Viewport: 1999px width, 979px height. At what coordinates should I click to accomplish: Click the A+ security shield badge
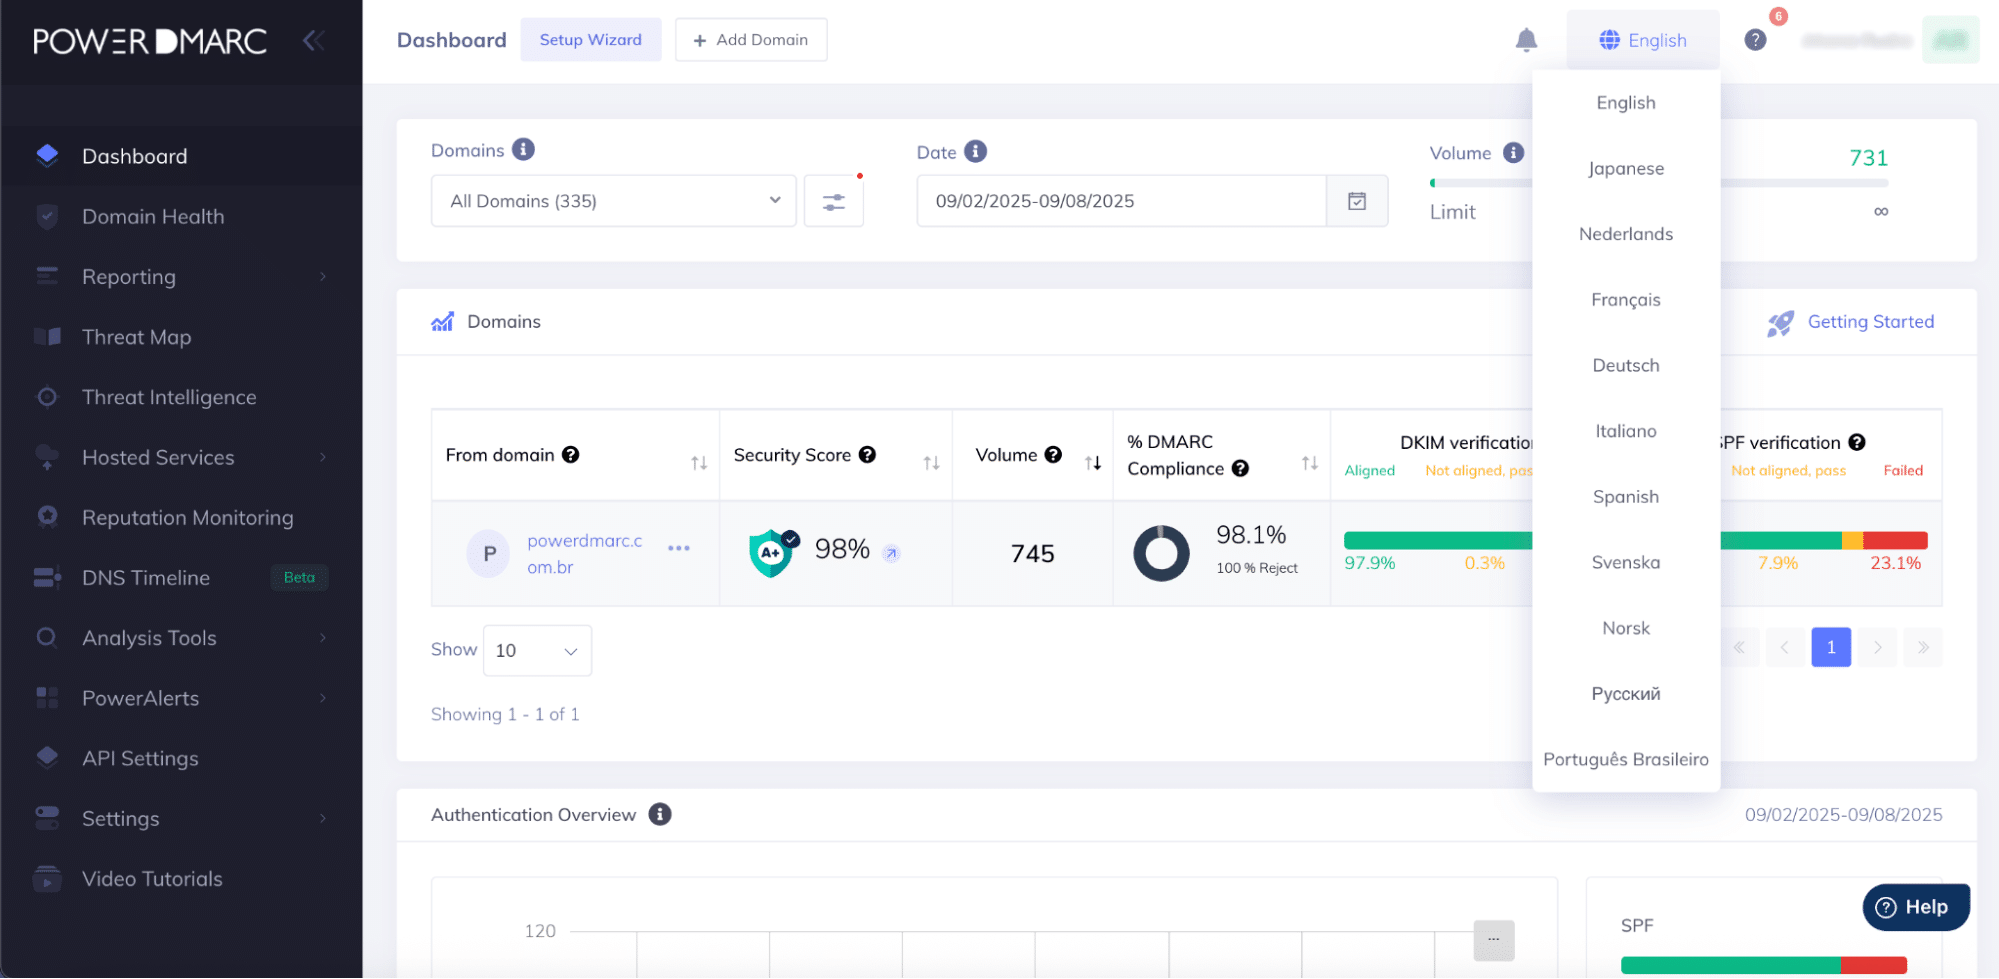tap(772, 553)
